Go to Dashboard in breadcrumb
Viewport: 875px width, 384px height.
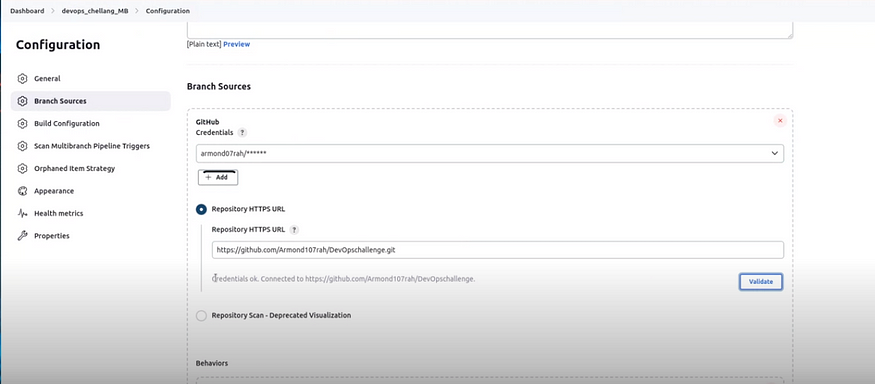pos(27,11)
